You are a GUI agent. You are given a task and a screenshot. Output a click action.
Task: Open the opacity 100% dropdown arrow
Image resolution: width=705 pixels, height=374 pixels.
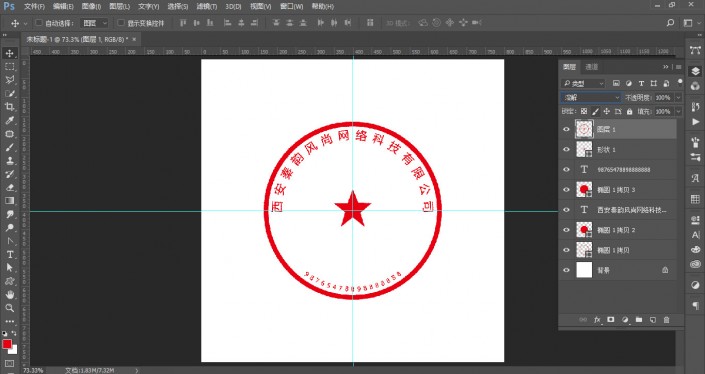point(678,98)
